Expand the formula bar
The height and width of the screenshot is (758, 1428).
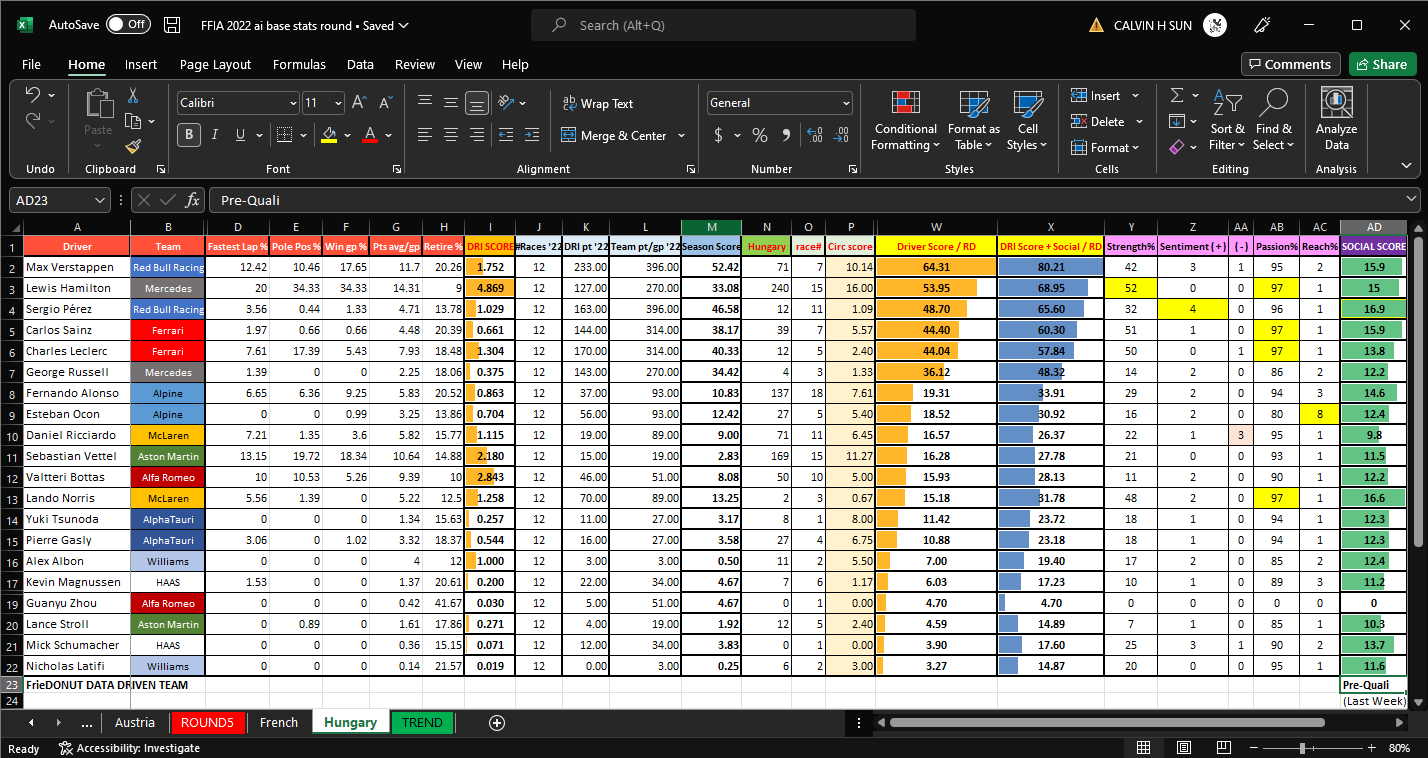click(x=1411, y=200)
